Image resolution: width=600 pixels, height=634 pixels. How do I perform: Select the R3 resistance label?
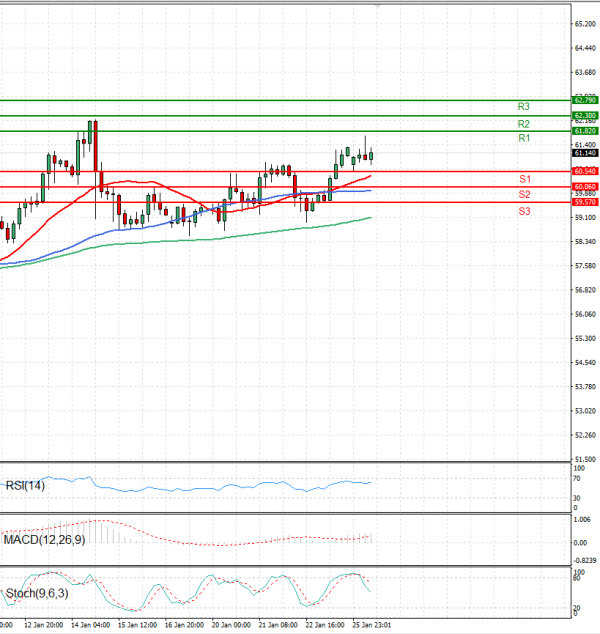click(523, 106)
